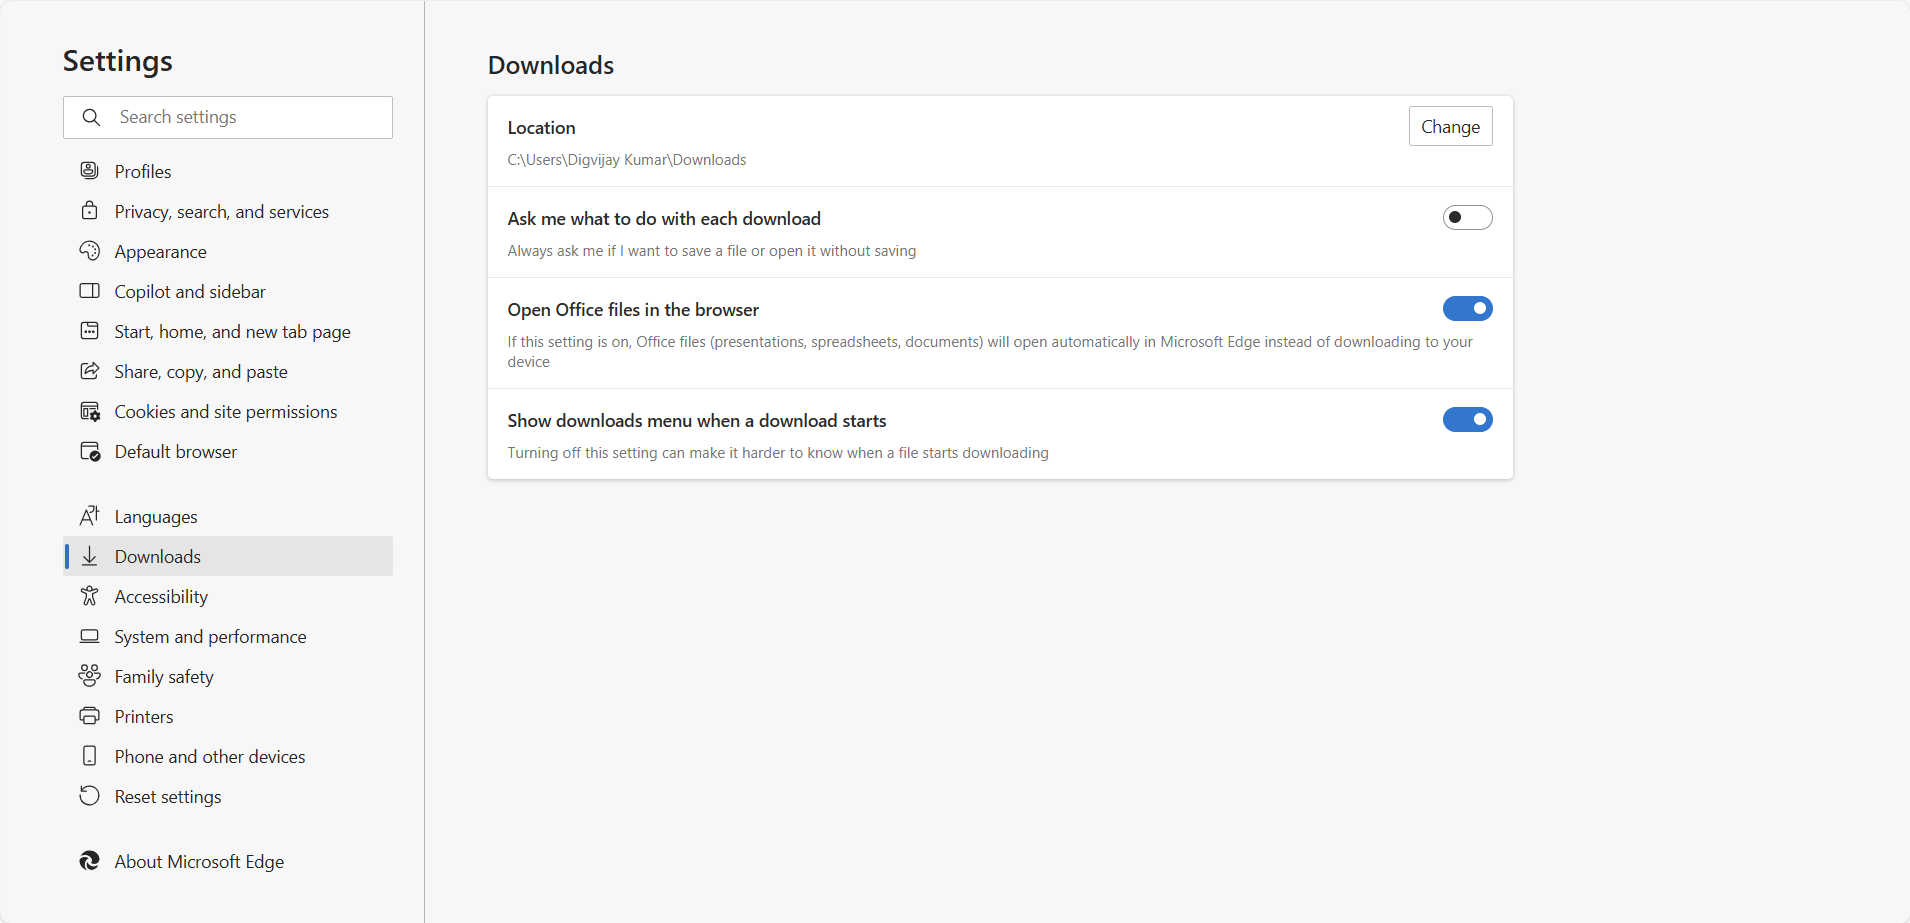
Task: Go to Family safety settings
Action: pos(164,677)
